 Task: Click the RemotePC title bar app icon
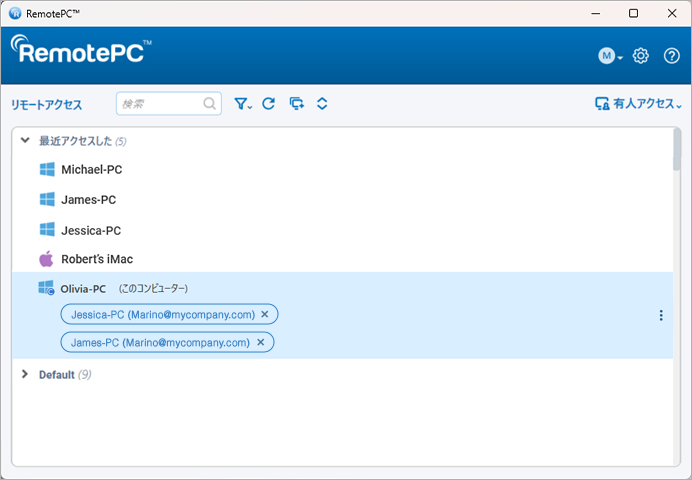(x=15, y=13)
